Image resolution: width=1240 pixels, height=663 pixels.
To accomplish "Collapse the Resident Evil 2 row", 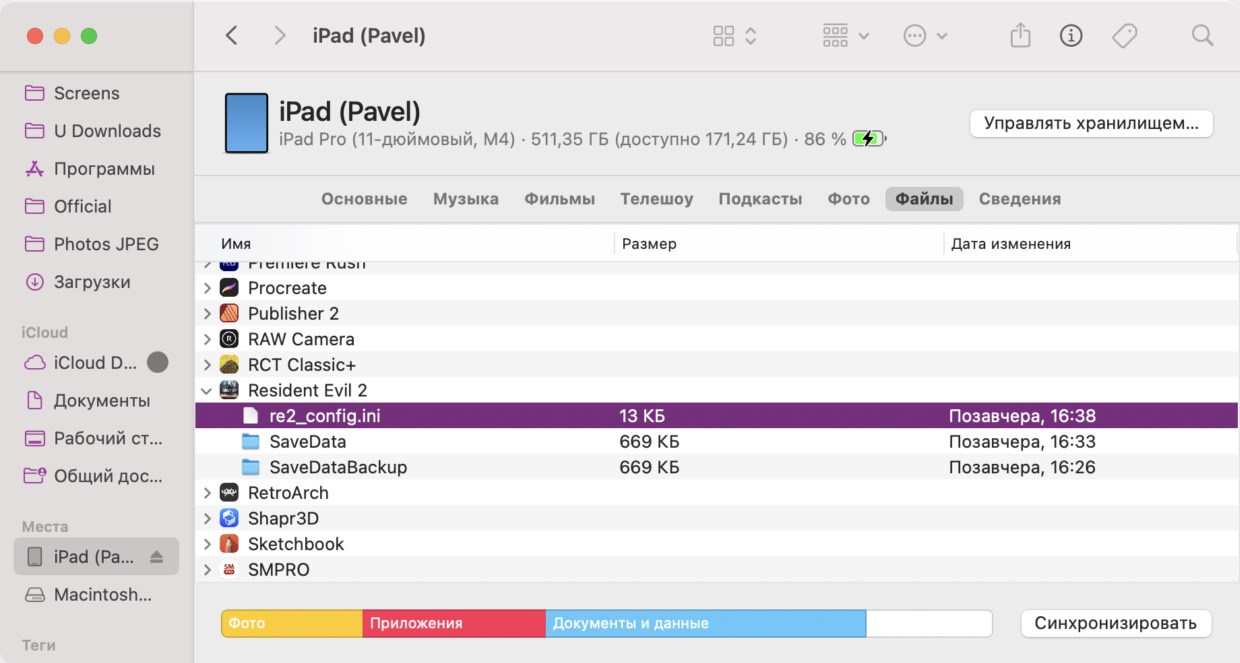I will (207, 390).
